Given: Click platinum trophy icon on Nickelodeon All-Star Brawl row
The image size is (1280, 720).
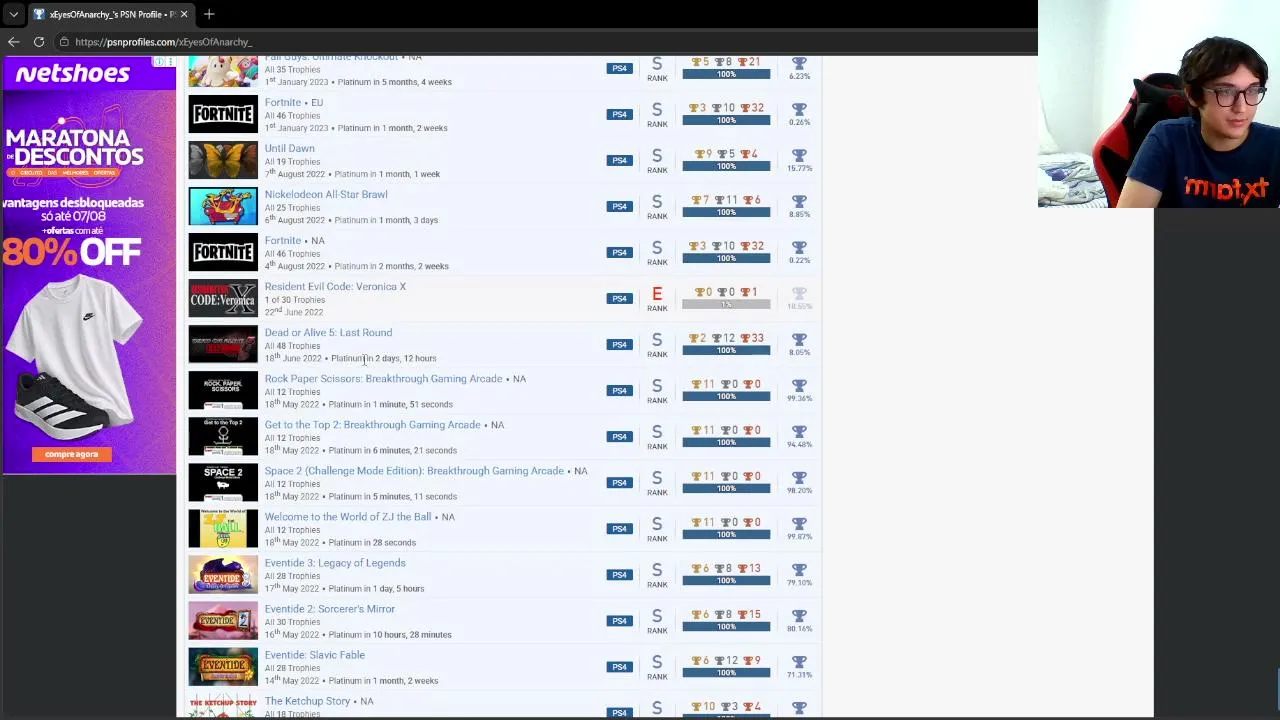Looking at the screenshot, I should click(799, 201).
